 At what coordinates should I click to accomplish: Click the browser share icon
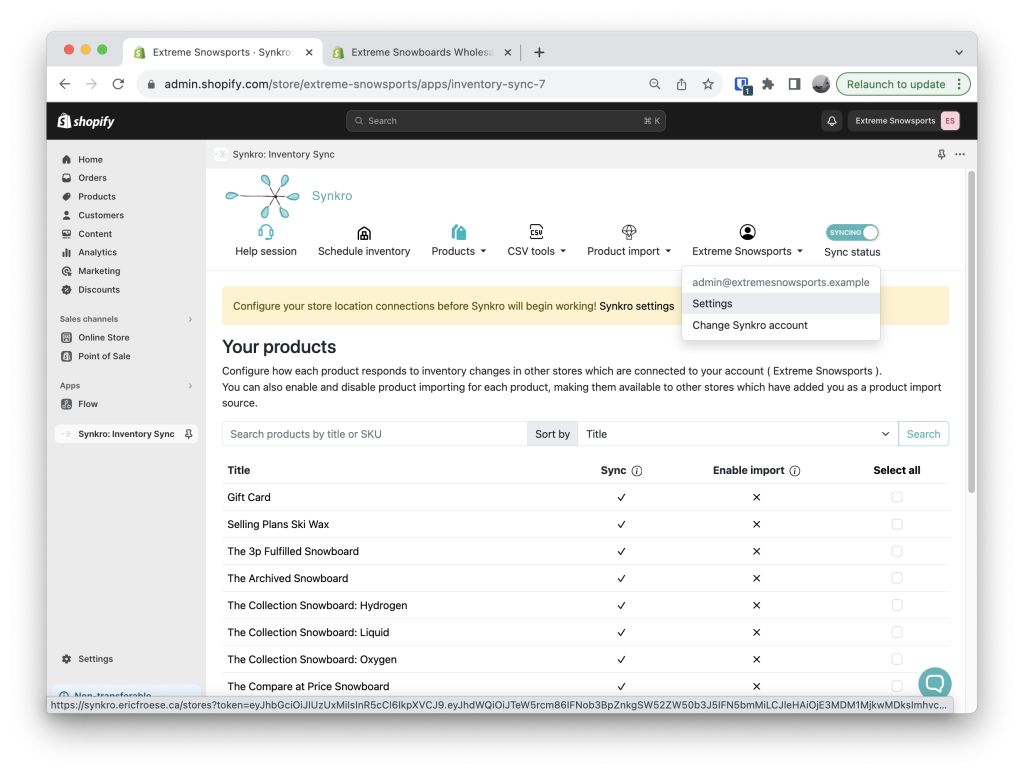coord(681,84)
